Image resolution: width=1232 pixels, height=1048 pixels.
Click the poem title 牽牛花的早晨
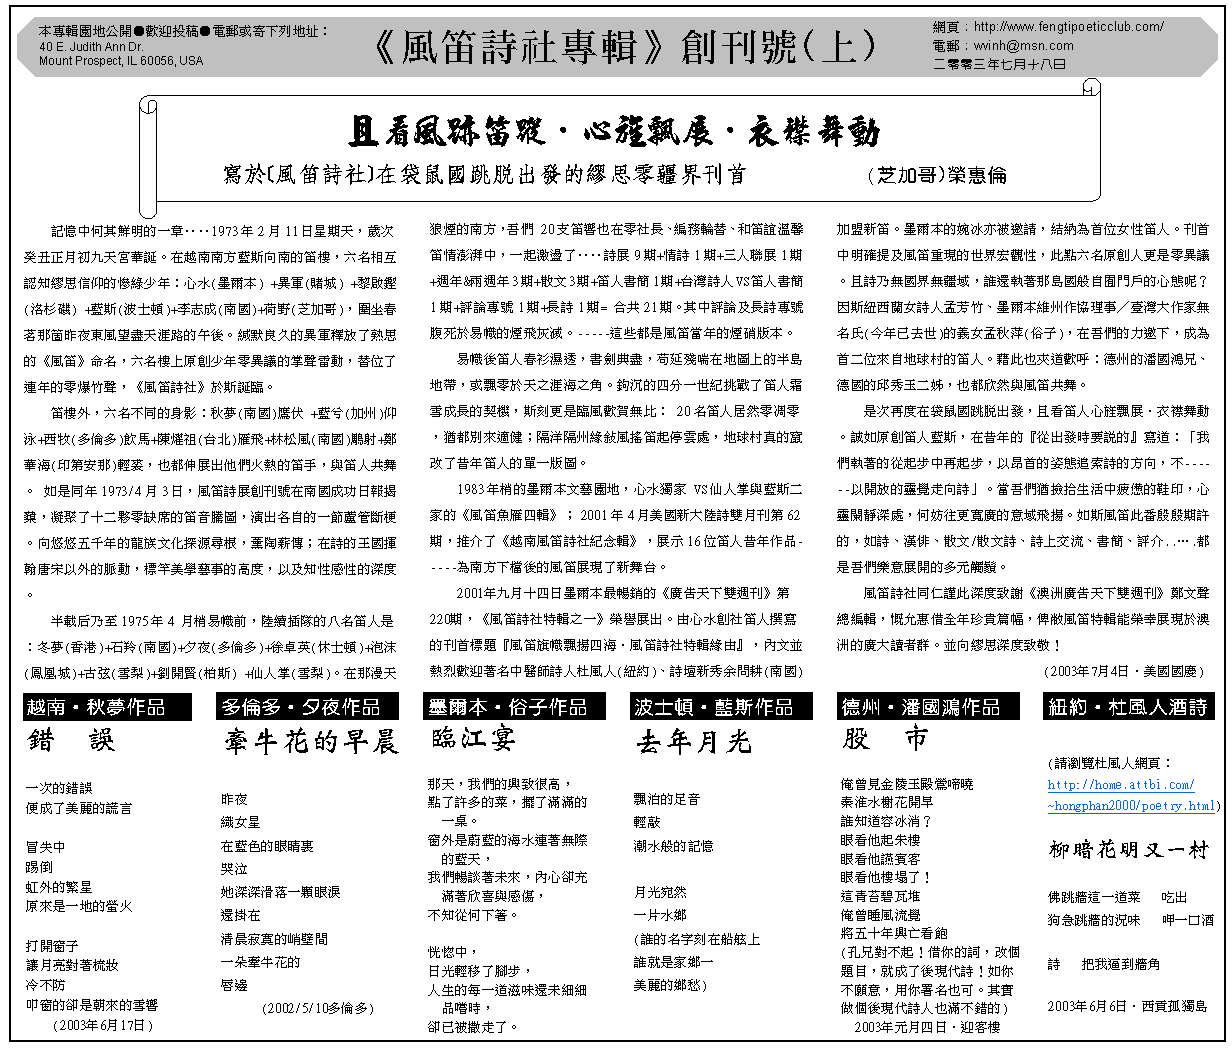coord(310,742)
